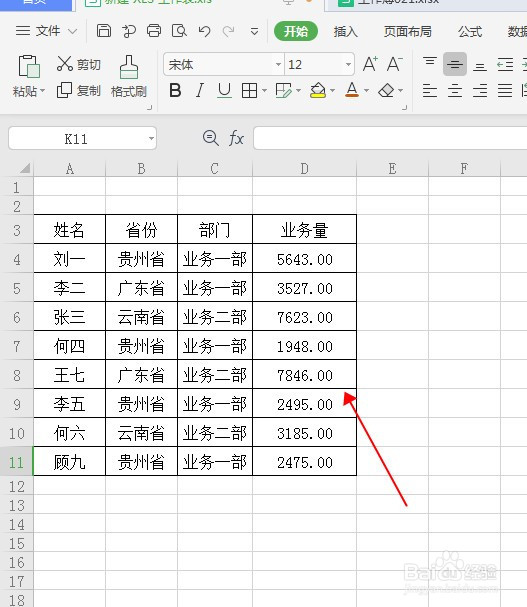Expand Name Box K11 dropdown
The width and height of the screenshot is (527, 607).
click(151, 138)
